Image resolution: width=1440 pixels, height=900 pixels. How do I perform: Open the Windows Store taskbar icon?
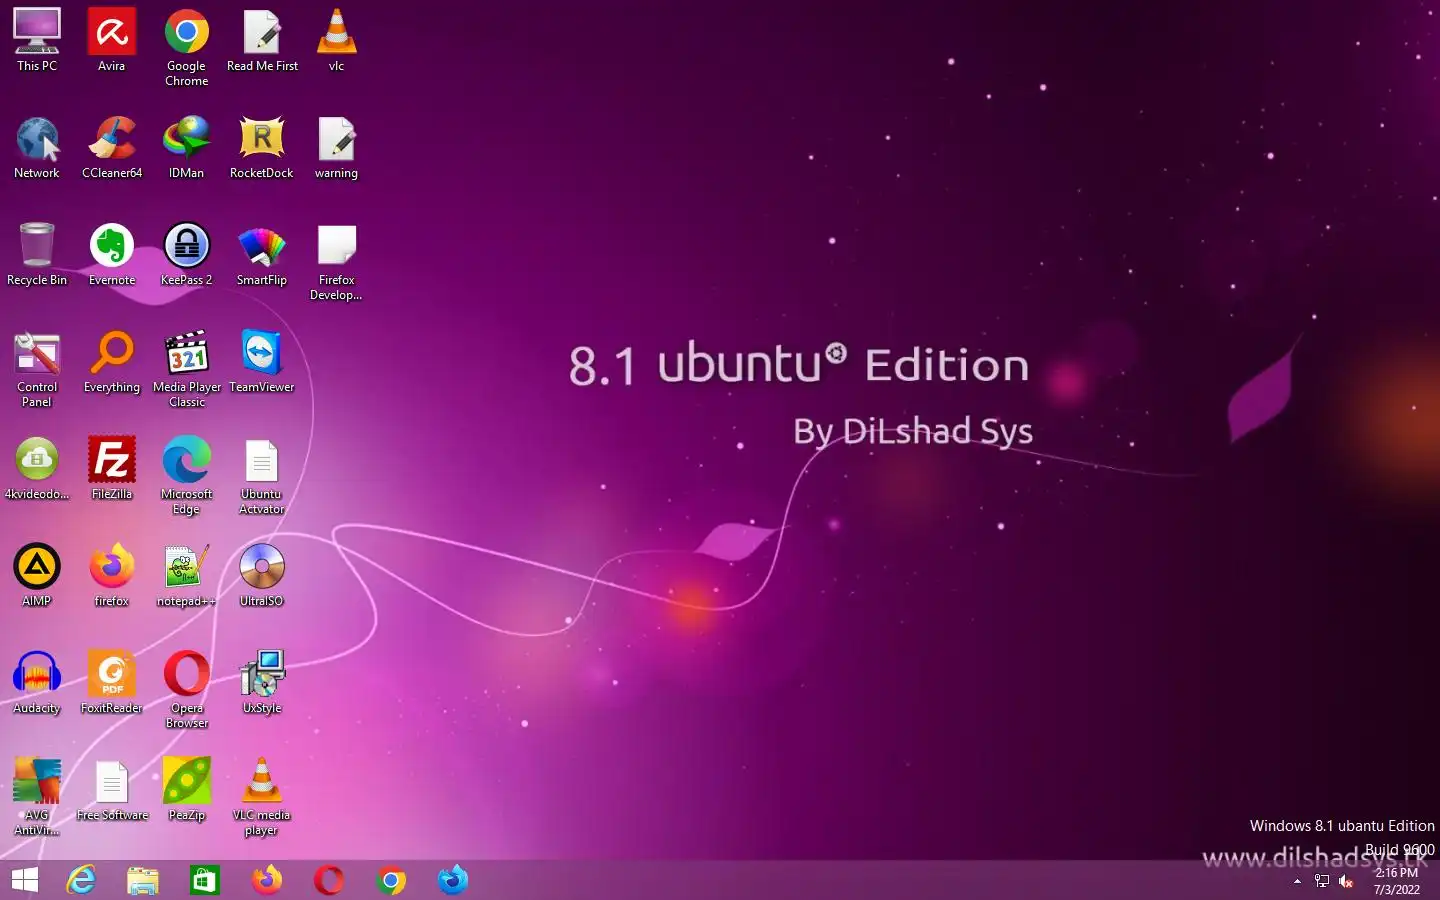pos(205,880)
